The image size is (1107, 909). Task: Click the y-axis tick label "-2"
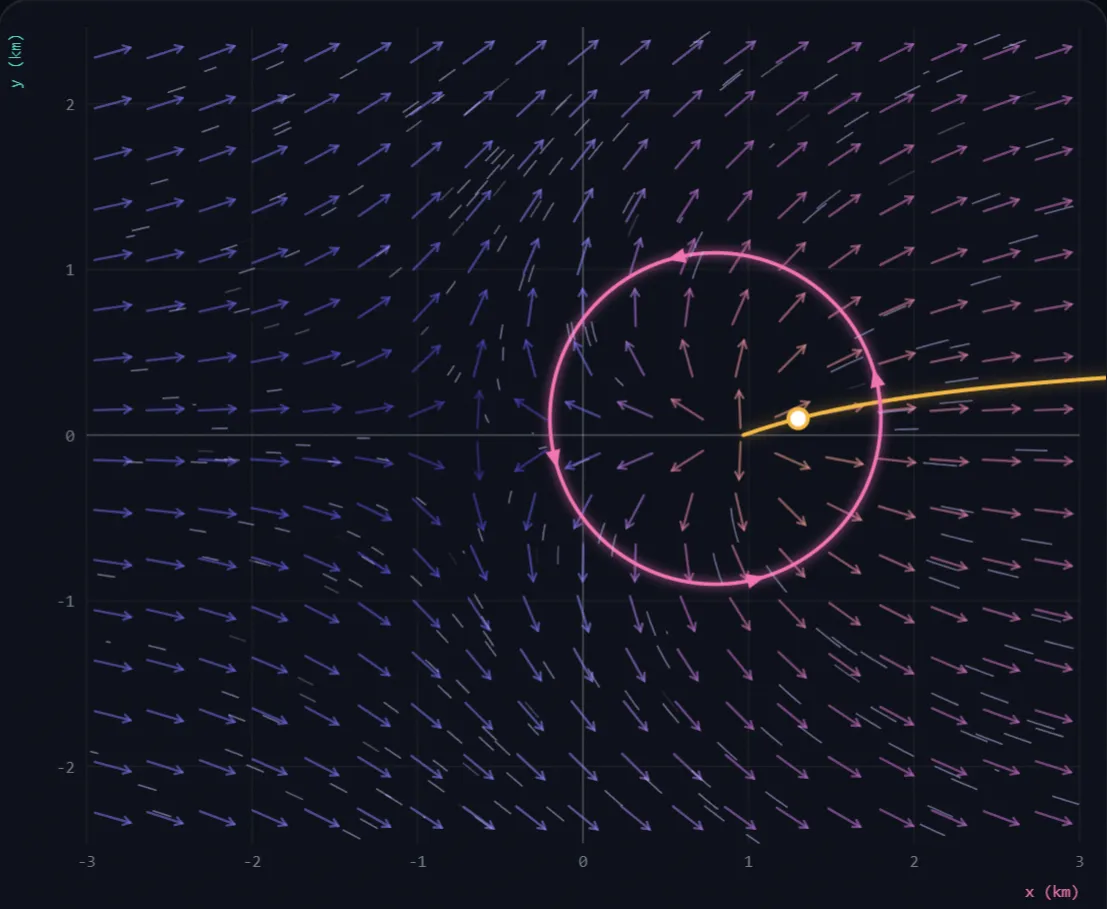click(x=66, y=767)
